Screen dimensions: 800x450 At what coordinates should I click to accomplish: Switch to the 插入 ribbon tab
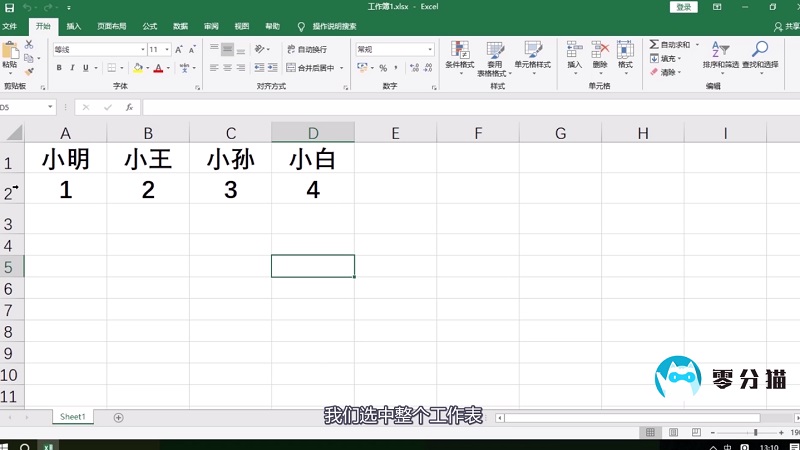coord(74,26)
